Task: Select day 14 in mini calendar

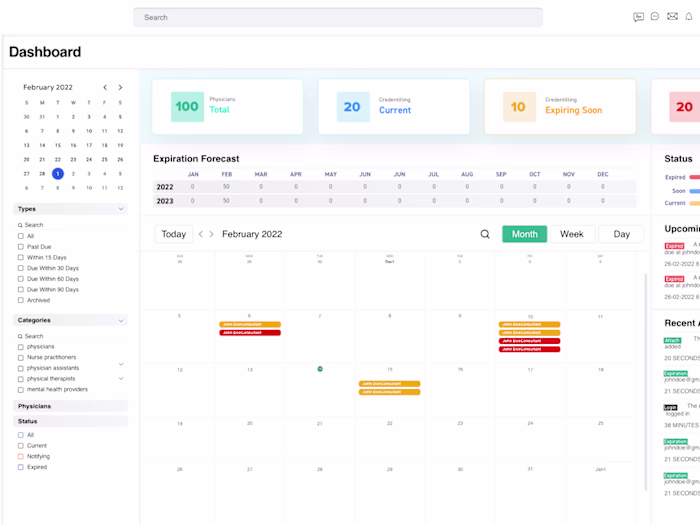Action: pos(42,145)
